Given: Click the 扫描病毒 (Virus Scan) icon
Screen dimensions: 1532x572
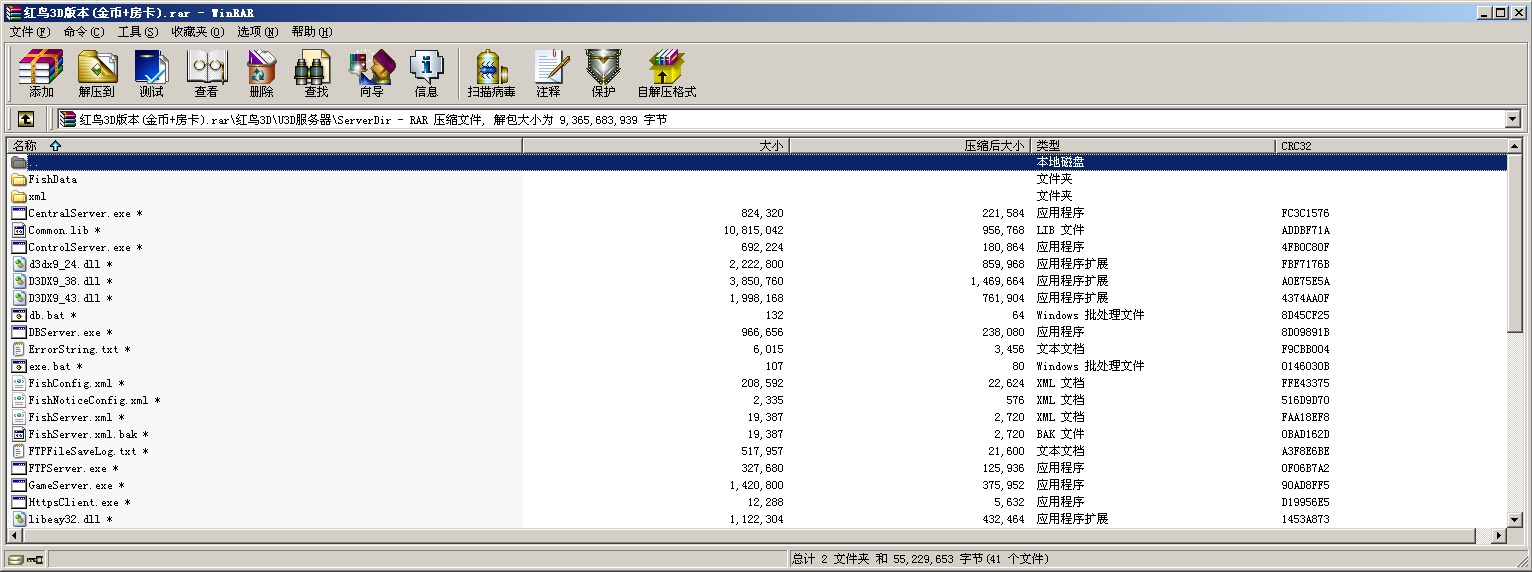Looking at the screenshot, I should [x=491, y=73].
